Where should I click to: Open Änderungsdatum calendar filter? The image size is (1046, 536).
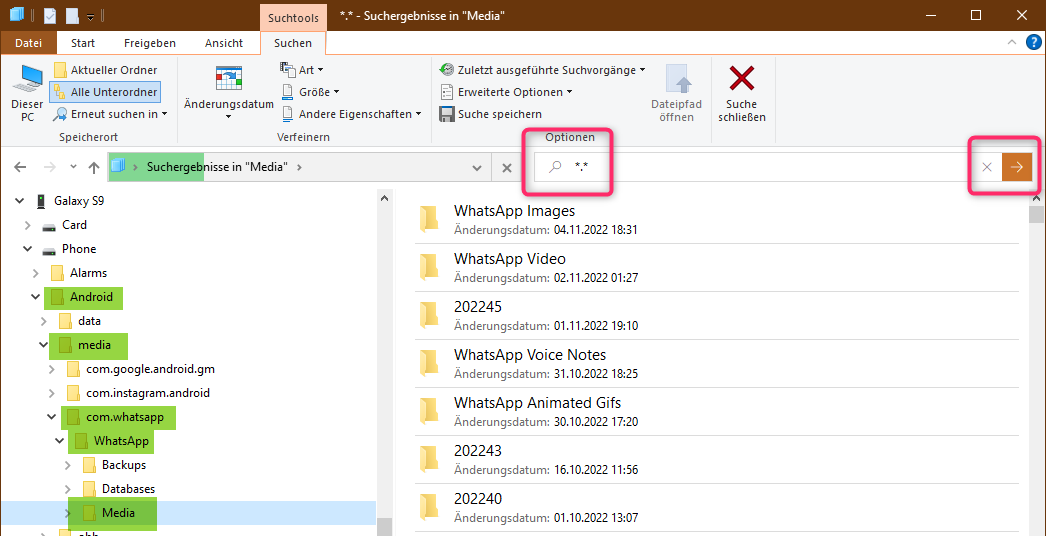coord(229,91)
